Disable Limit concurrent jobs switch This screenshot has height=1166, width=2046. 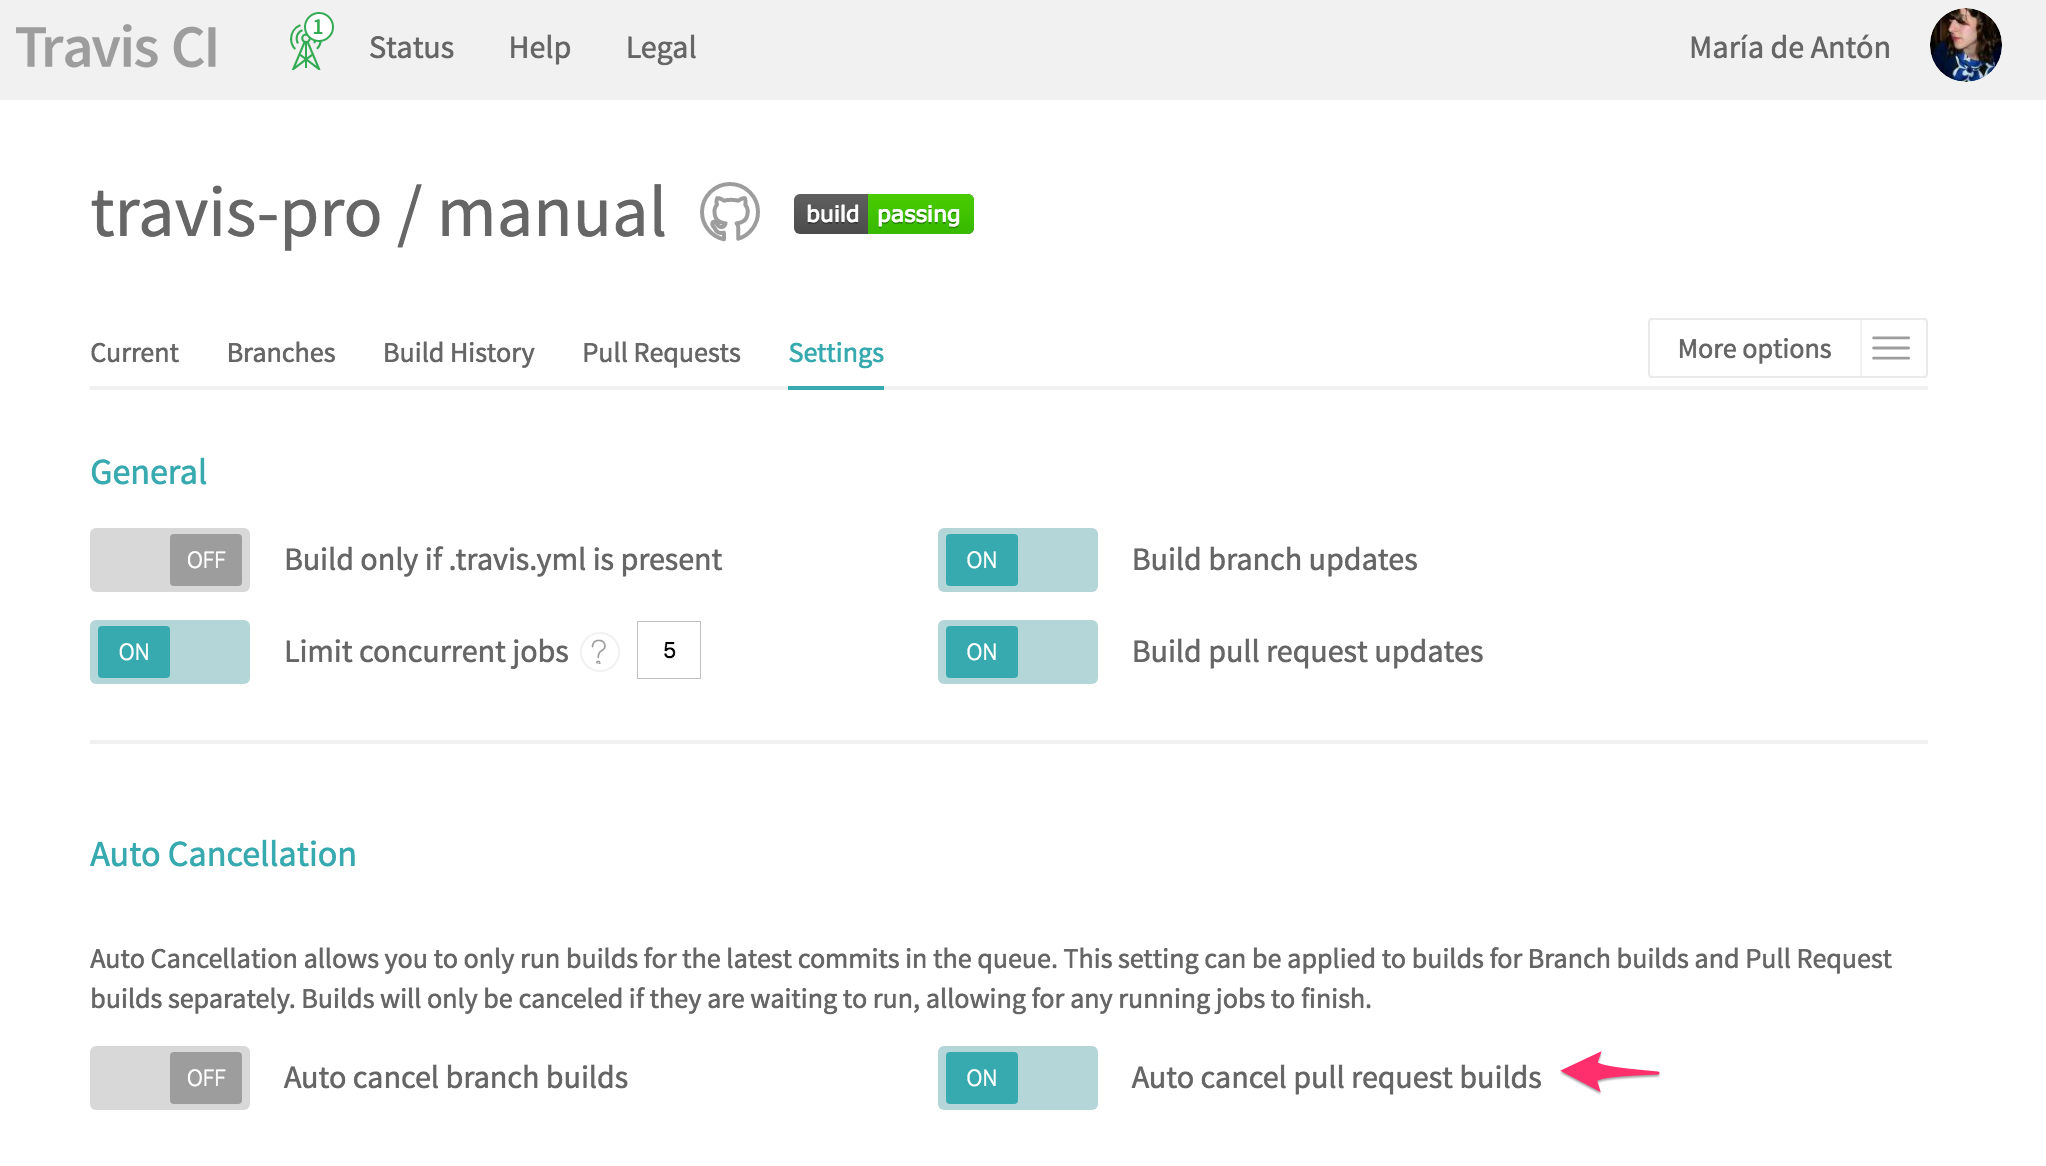(x=170, y=652)
